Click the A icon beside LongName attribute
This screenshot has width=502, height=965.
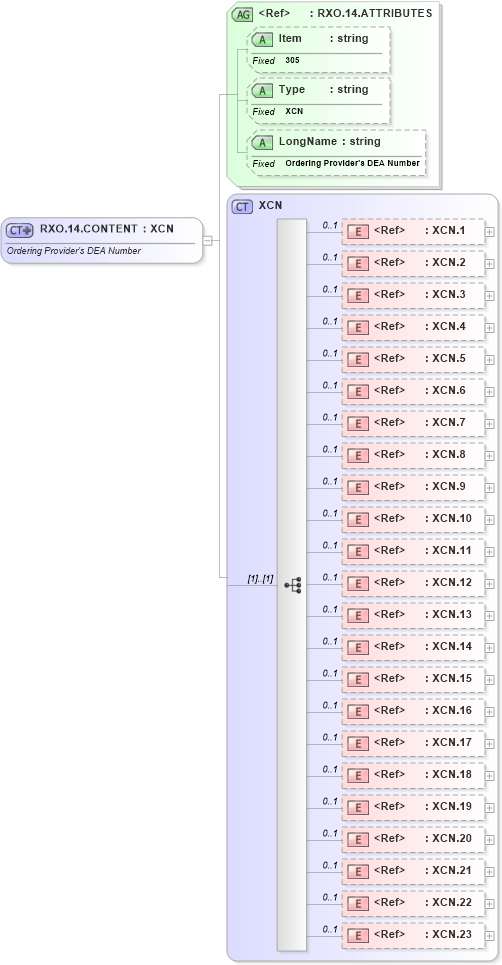click(x=263, y=143)
